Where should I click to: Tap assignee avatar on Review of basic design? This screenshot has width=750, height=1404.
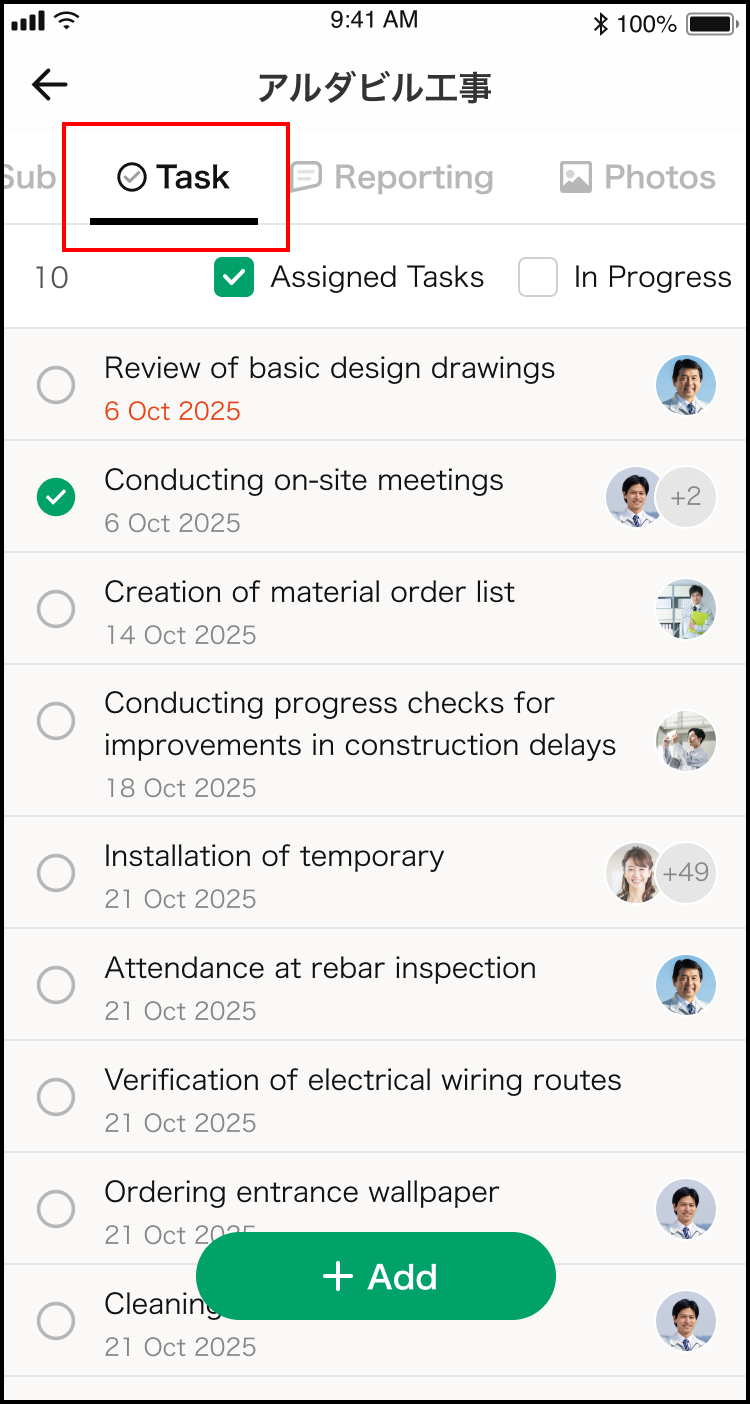pos(686,385)
